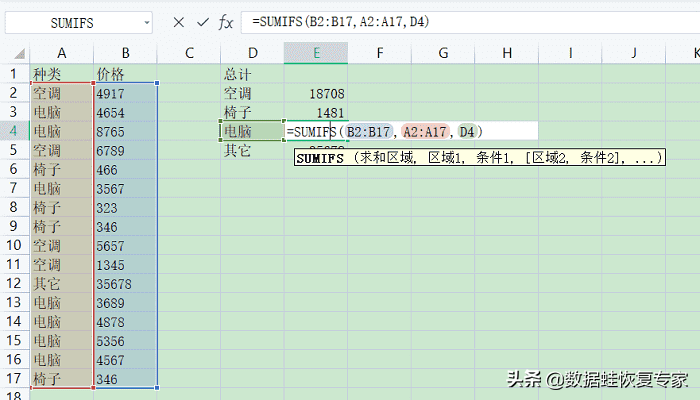
Task: Click 空调 in the summary column D
Action: pyautogui.click(x=253, y=93)
